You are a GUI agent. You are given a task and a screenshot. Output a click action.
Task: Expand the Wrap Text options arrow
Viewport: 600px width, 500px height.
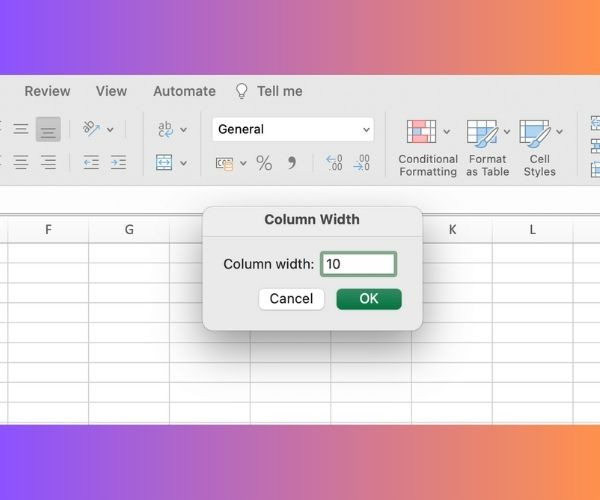click(x=184, y=130)
